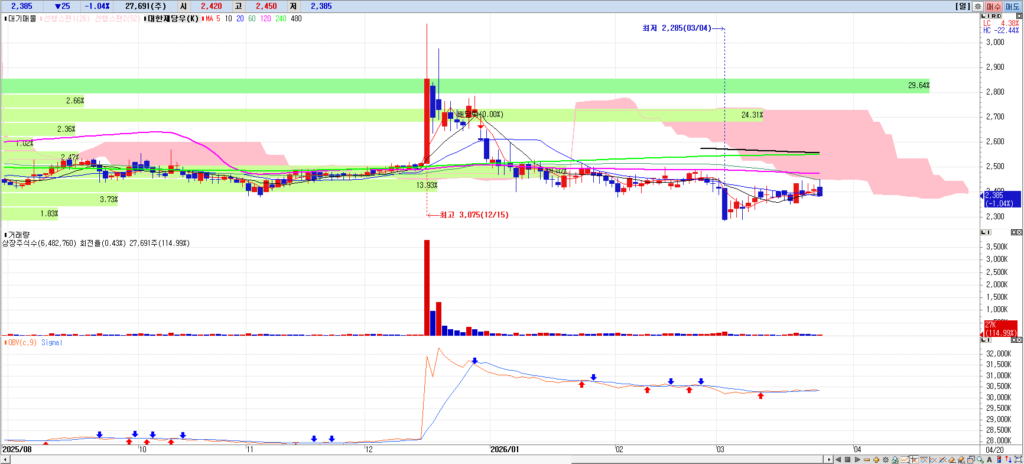Expand the OBV(c,9) indicator panel marker

pyautogui.click(x=5, y=342)
